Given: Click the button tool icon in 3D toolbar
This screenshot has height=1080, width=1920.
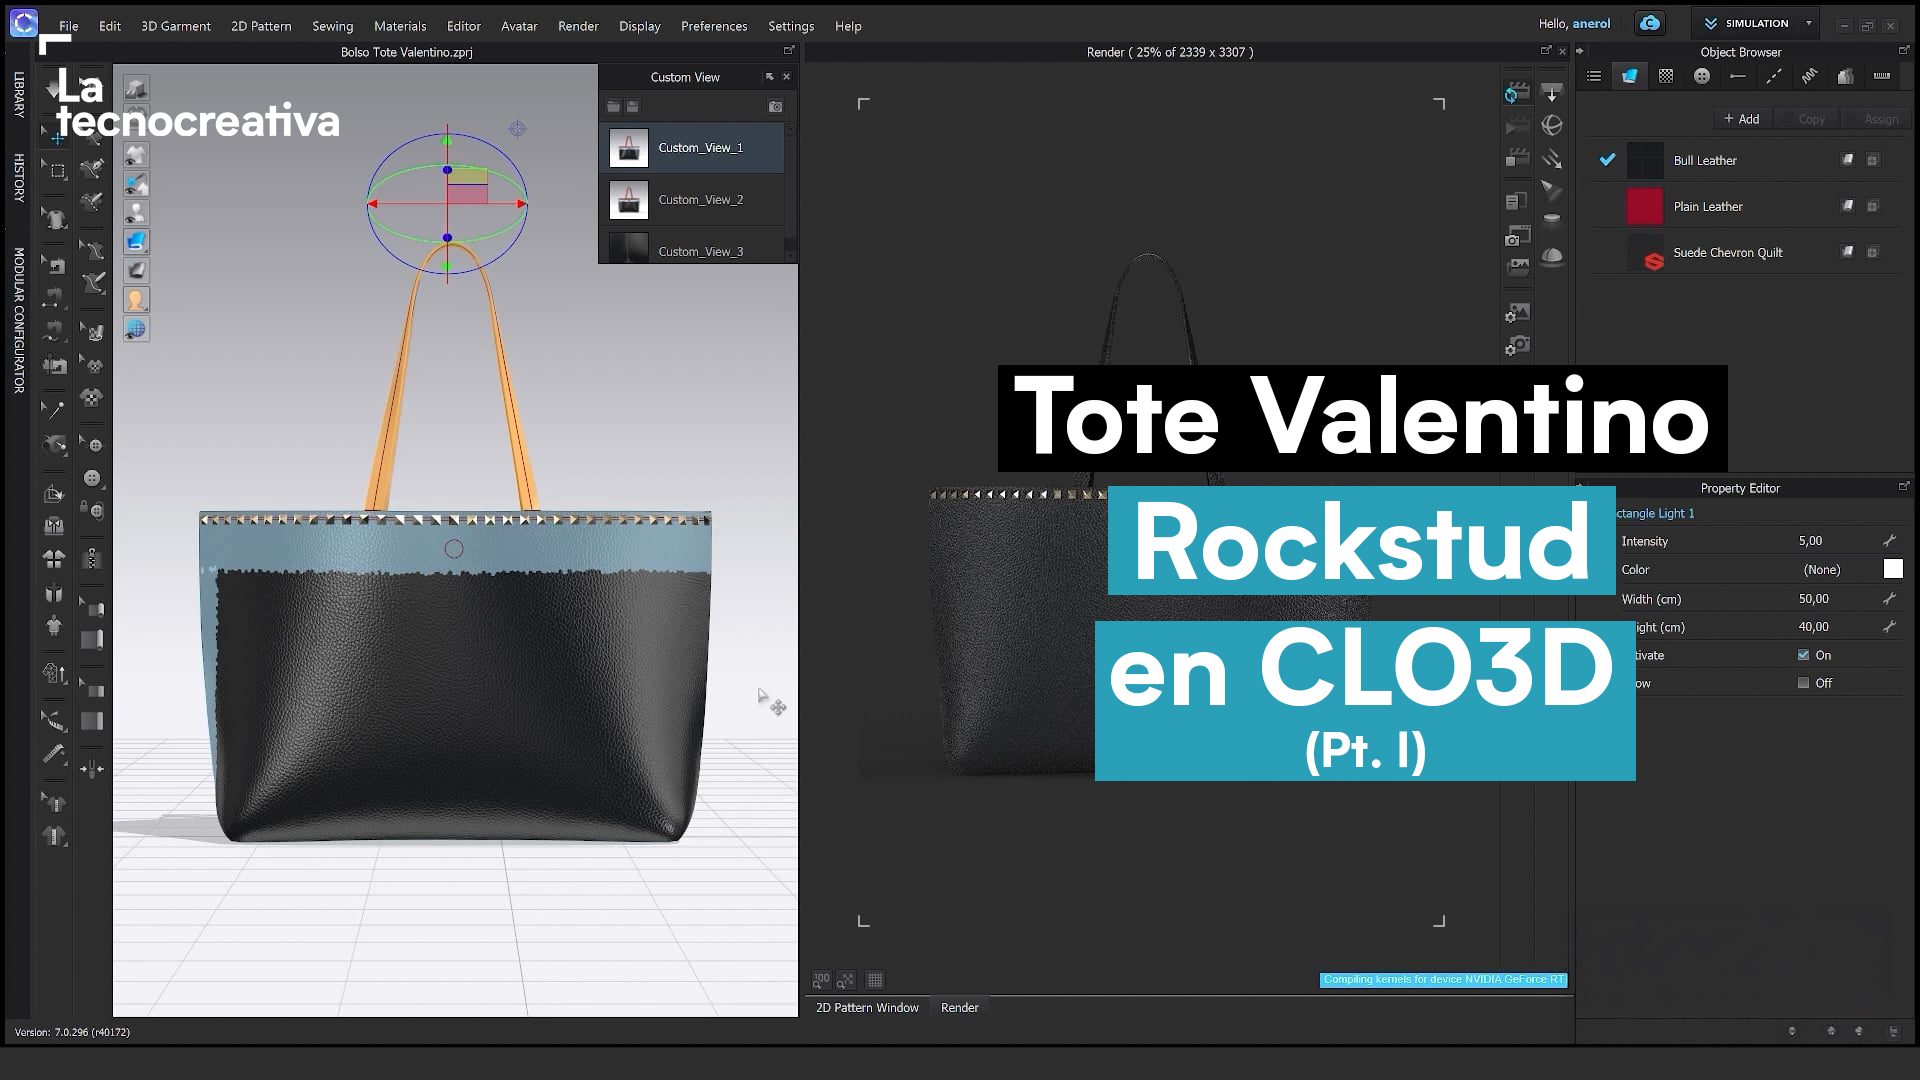Looking at the screenshot, I should click(x=91, y=479).
